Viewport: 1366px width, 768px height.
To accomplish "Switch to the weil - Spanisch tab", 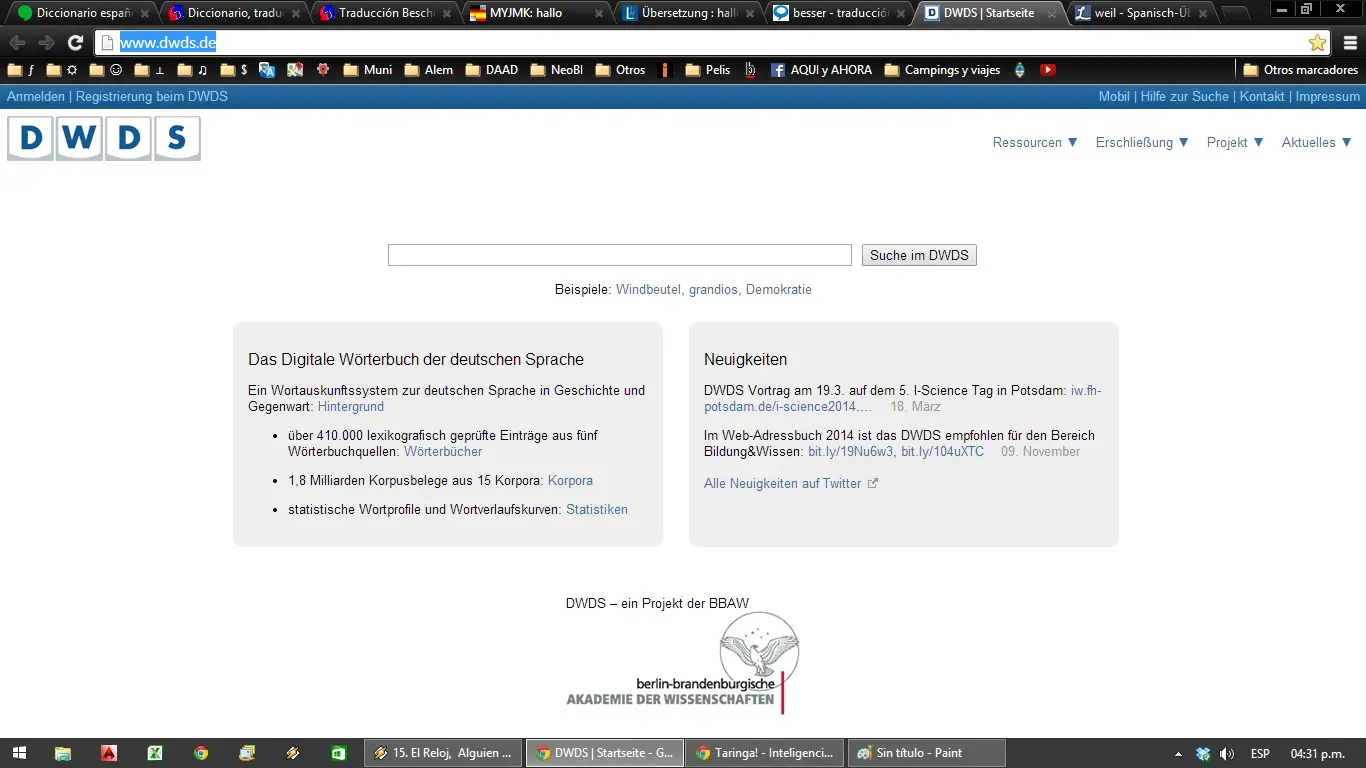I will [1140, 14].
